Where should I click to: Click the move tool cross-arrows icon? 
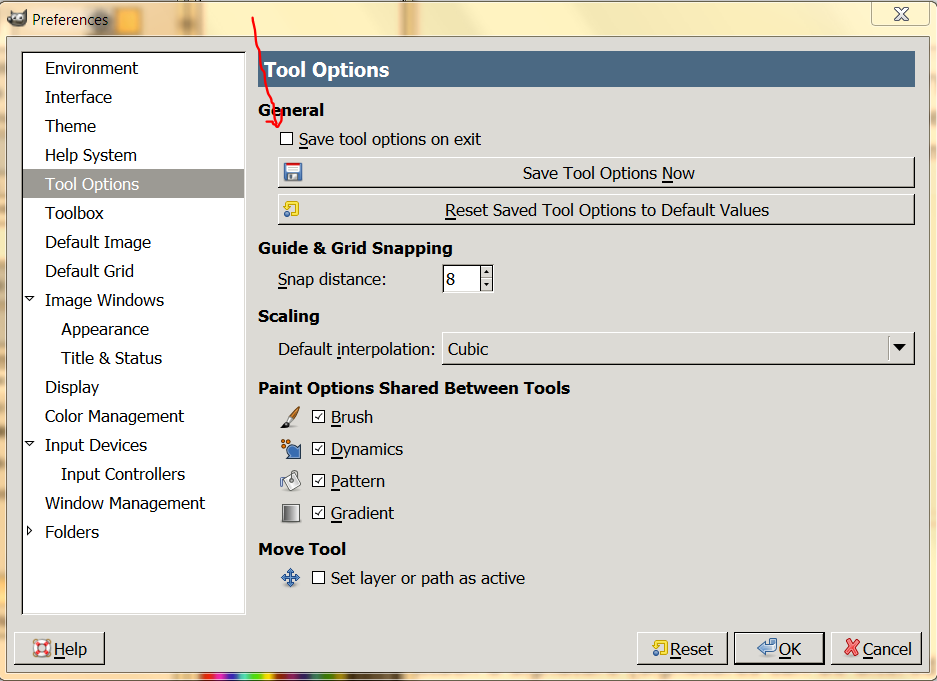pyautogui.click(x=290, y=578)
